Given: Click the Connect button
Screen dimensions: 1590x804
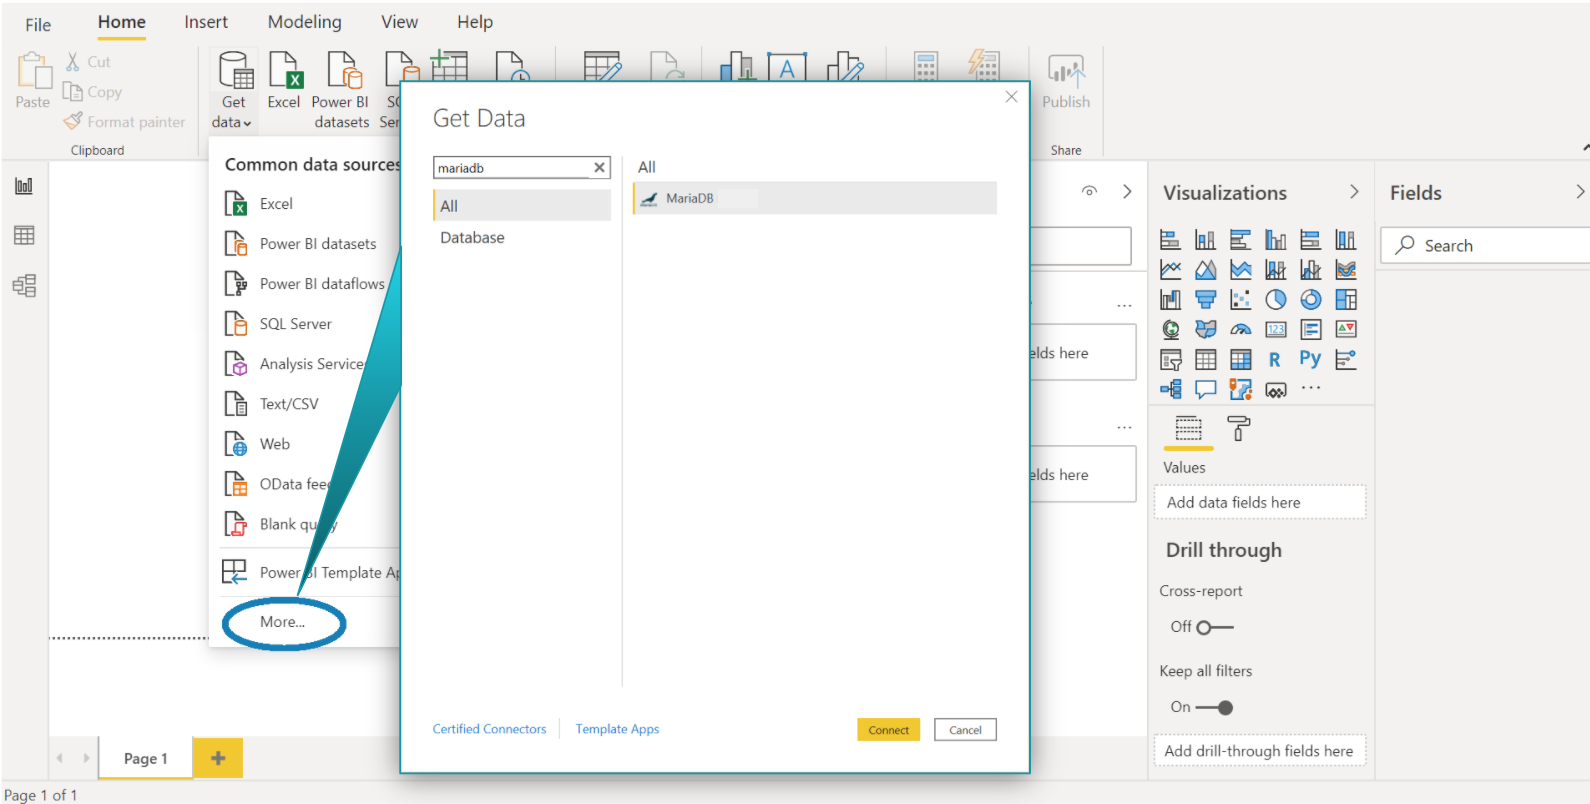Looking at the screenshot, I should (888, 730).
